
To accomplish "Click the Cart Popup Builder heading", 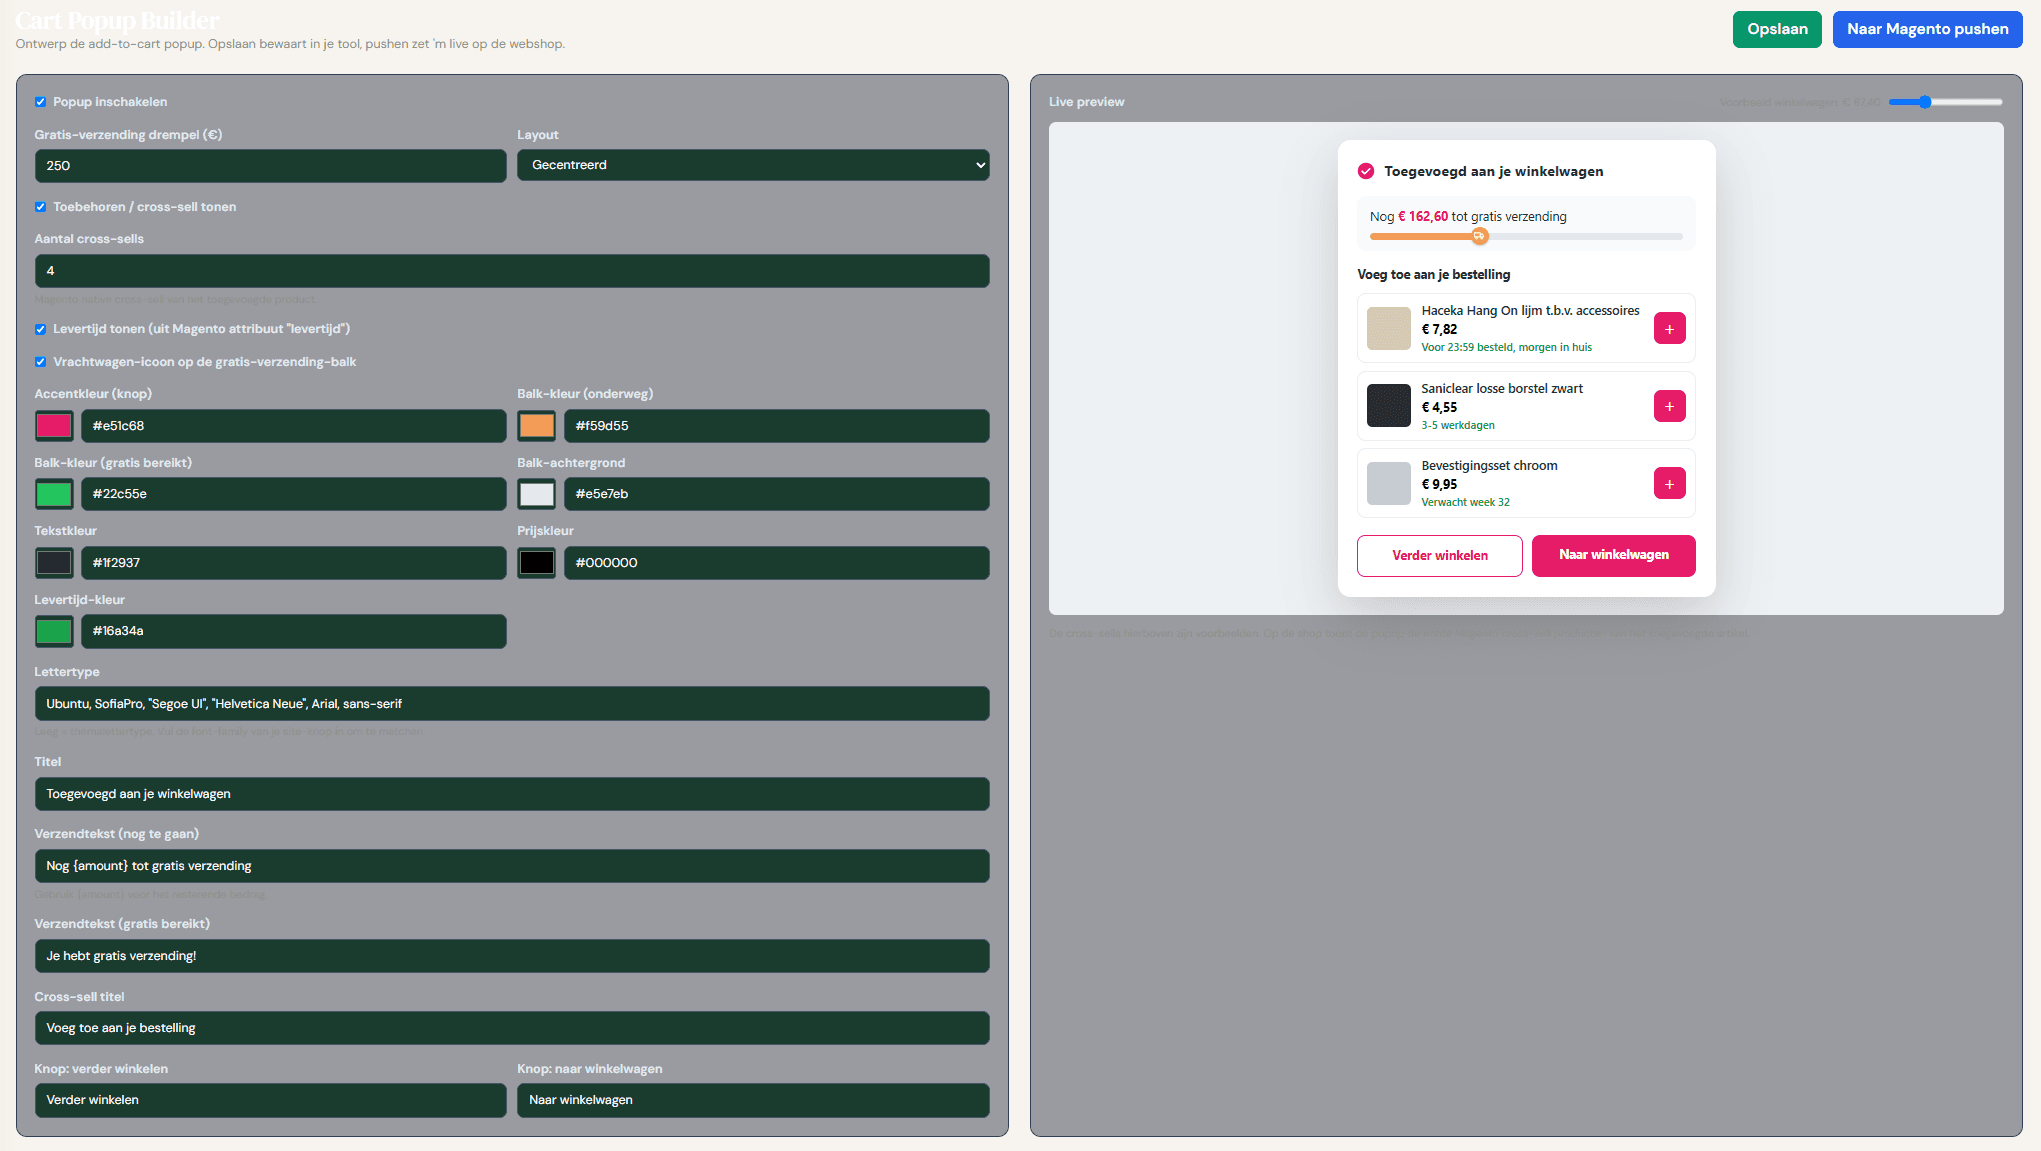I will point(117,20).
